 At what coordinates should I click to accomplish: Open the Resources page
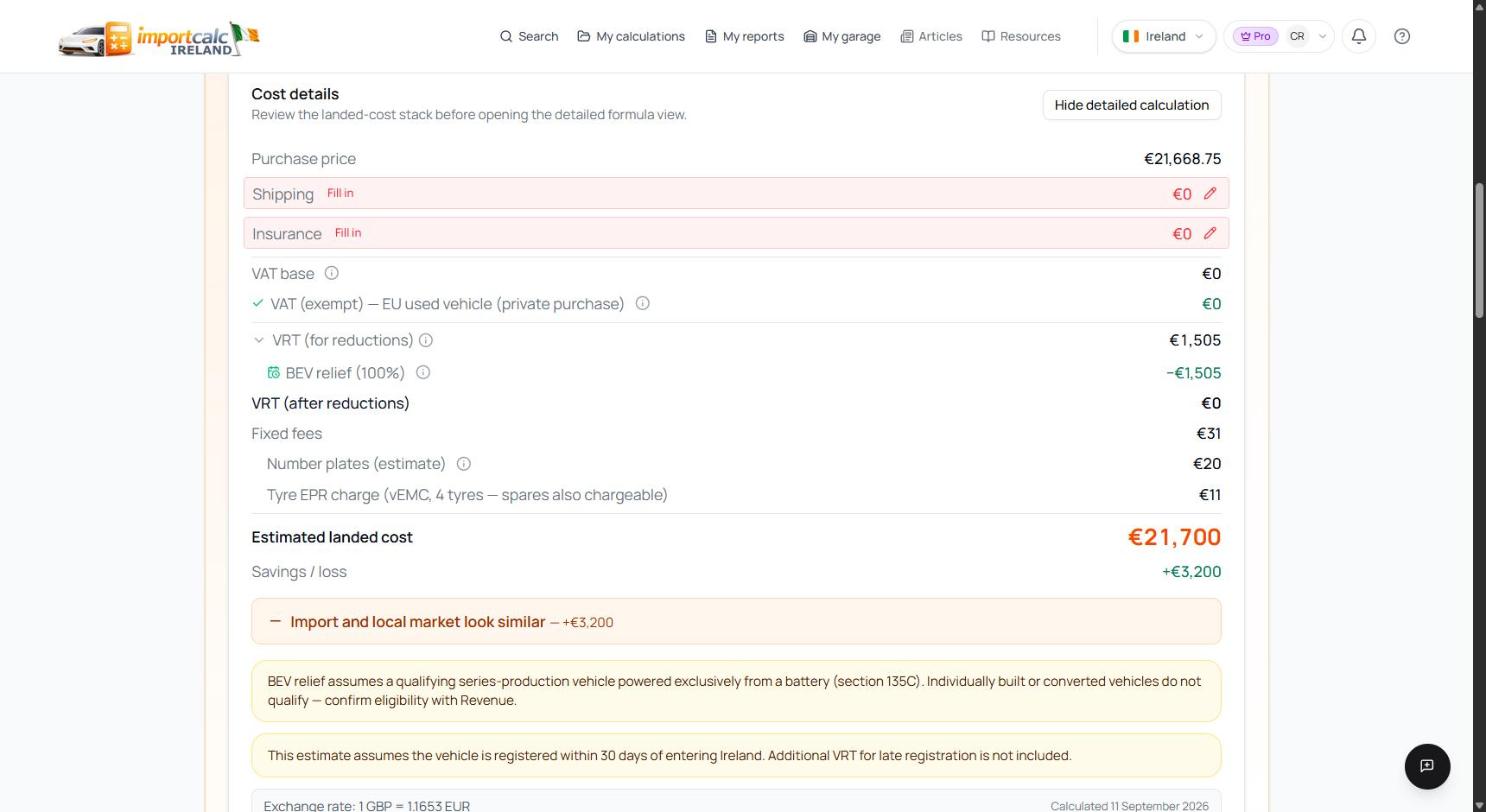[x=1021, y=36]
